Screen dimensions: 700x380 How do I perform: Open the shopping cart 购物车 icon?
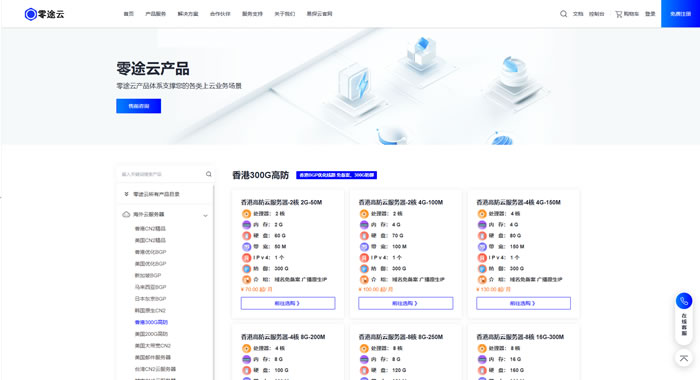618,14
